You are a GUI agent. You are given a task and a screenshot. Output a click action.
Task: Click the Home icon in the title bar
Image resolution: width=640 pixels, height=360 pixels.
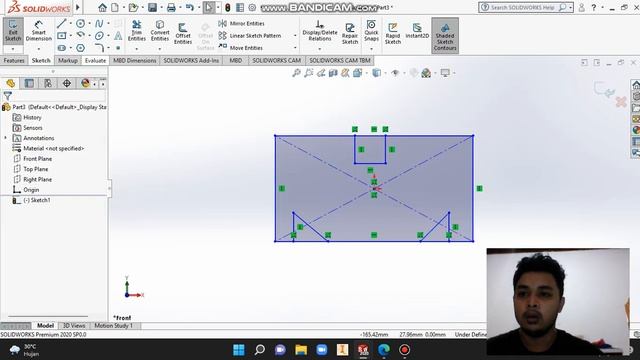pyautogui.click(x=102, y=7)
